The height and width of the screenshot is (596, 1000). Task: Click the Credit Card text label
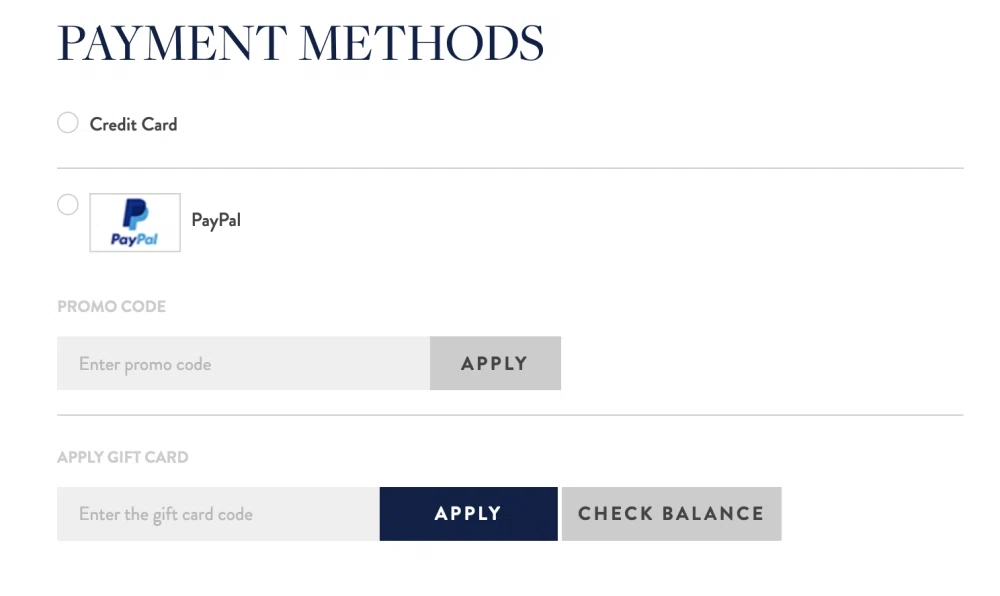[x=133, y=124]
